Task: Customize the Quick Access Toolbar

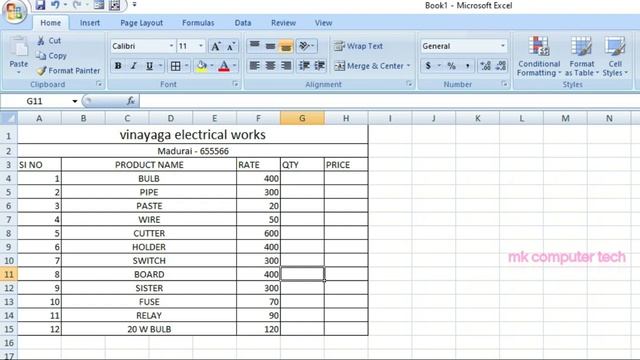Action: [x=134, y=5]
